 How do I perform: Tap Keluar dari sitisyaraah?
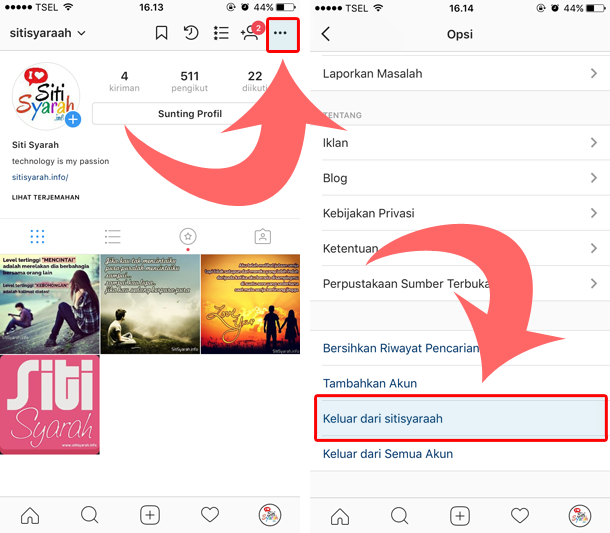(461, 418)
